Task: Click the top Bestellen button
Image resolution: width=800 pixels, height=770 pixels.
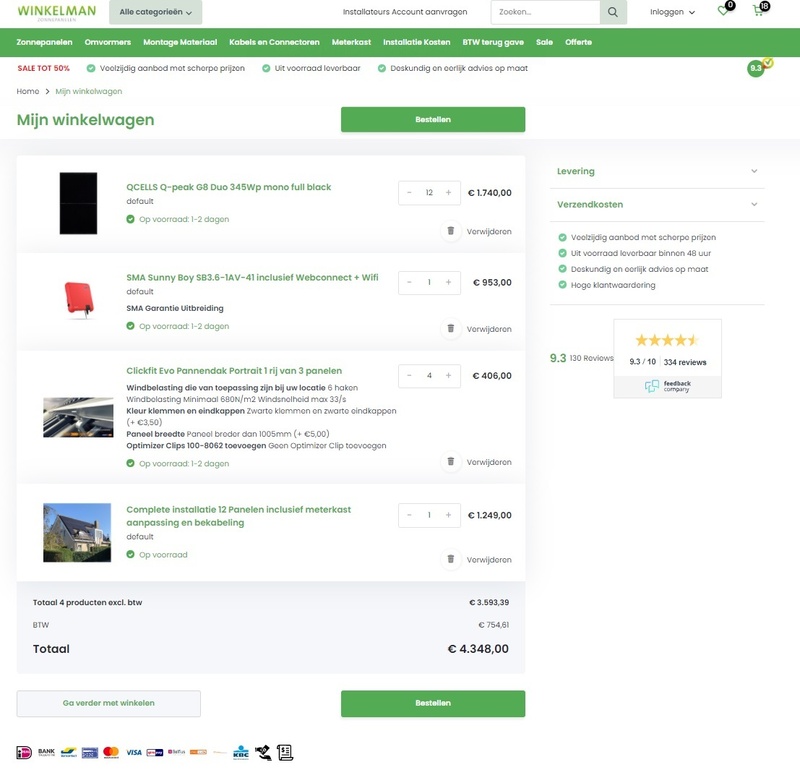Action: [433, 119]
